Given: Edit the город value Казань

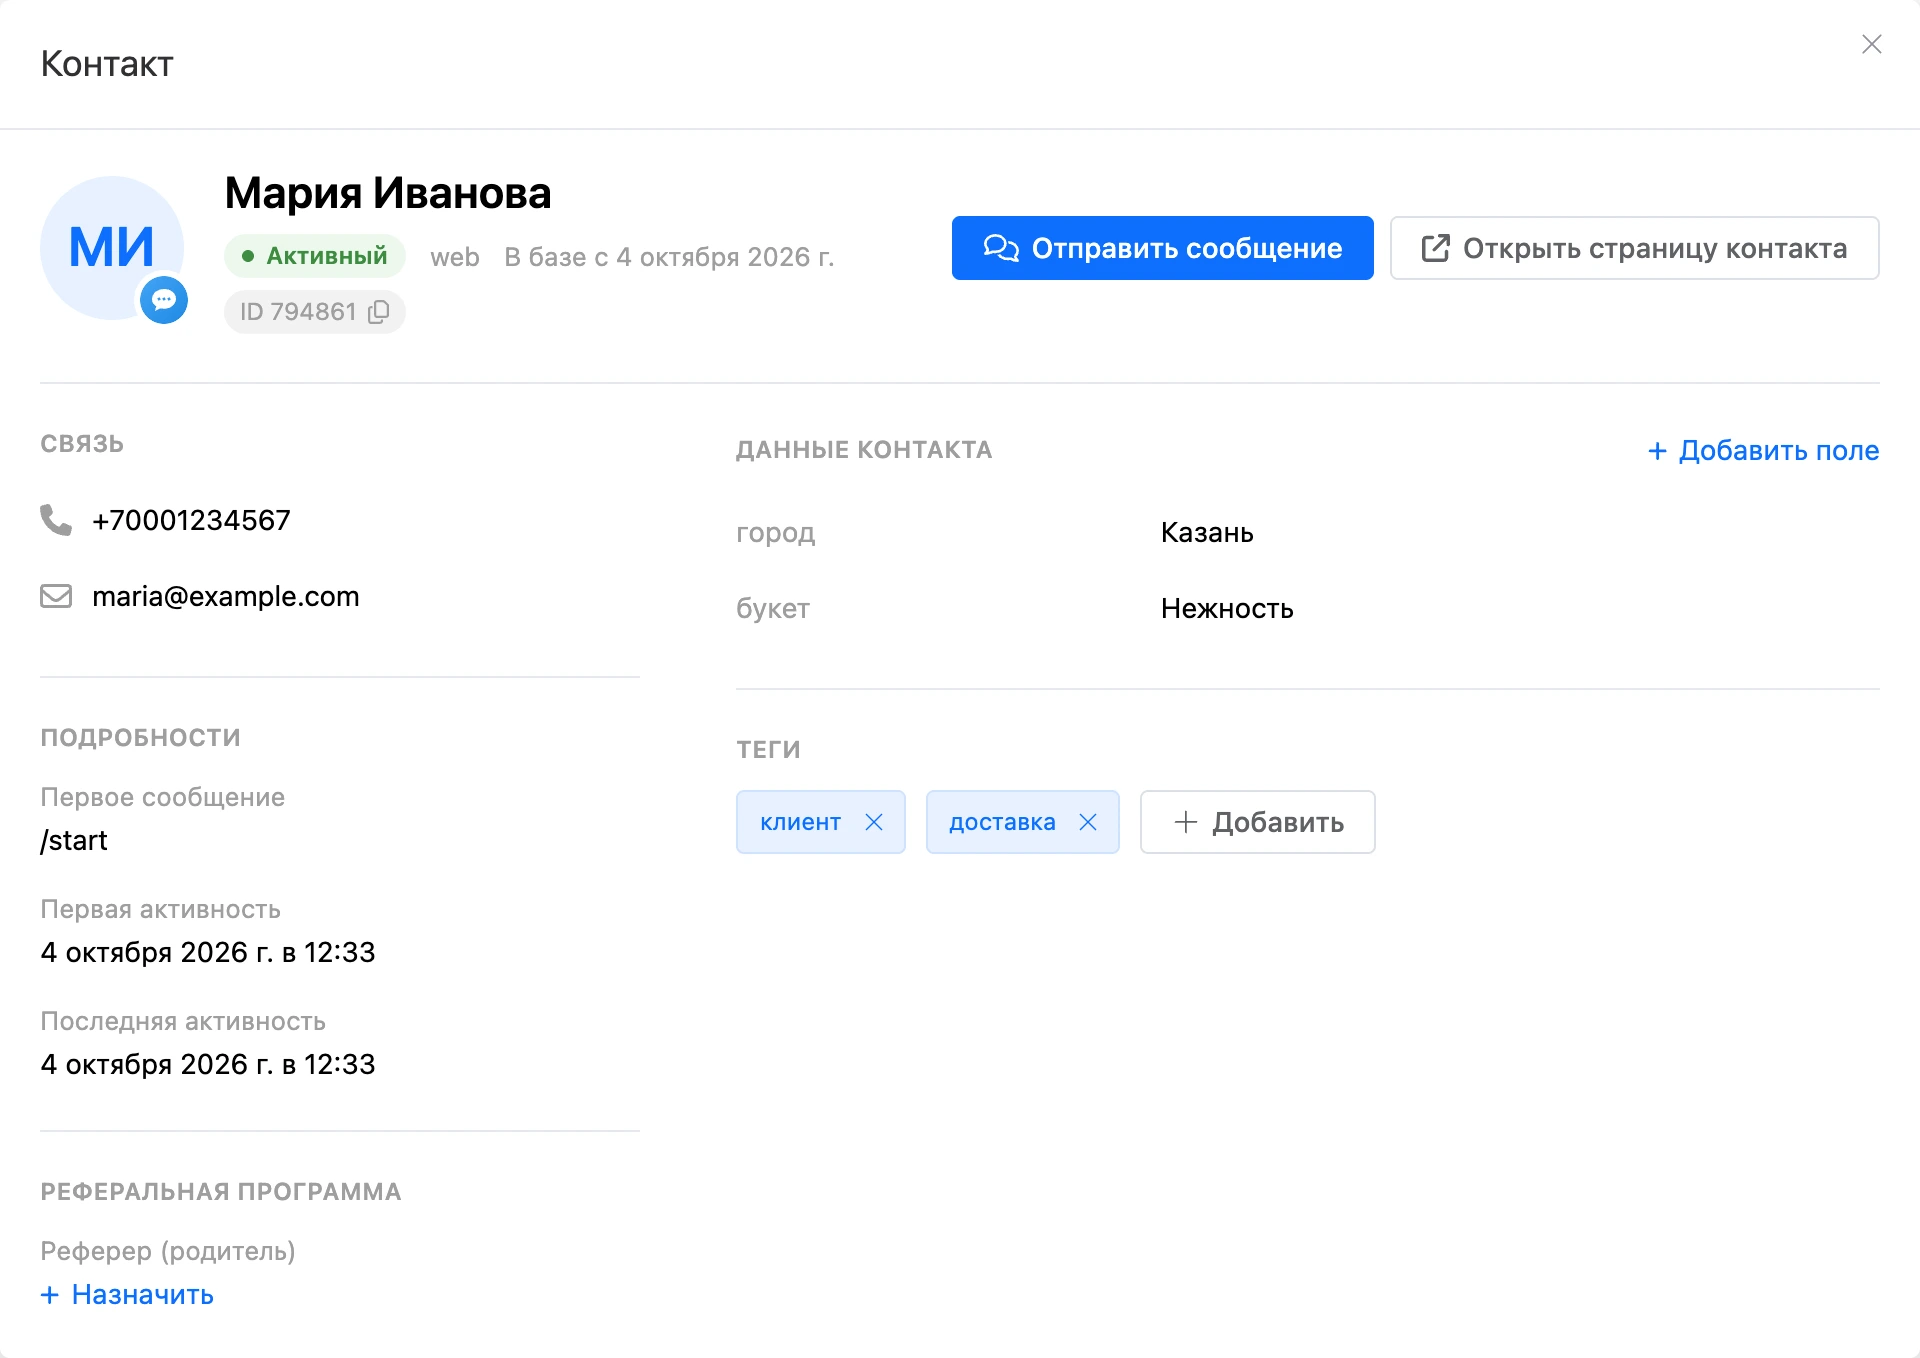Looking at the screenshot, I should pyautogui.click(x=1207, y=532).
